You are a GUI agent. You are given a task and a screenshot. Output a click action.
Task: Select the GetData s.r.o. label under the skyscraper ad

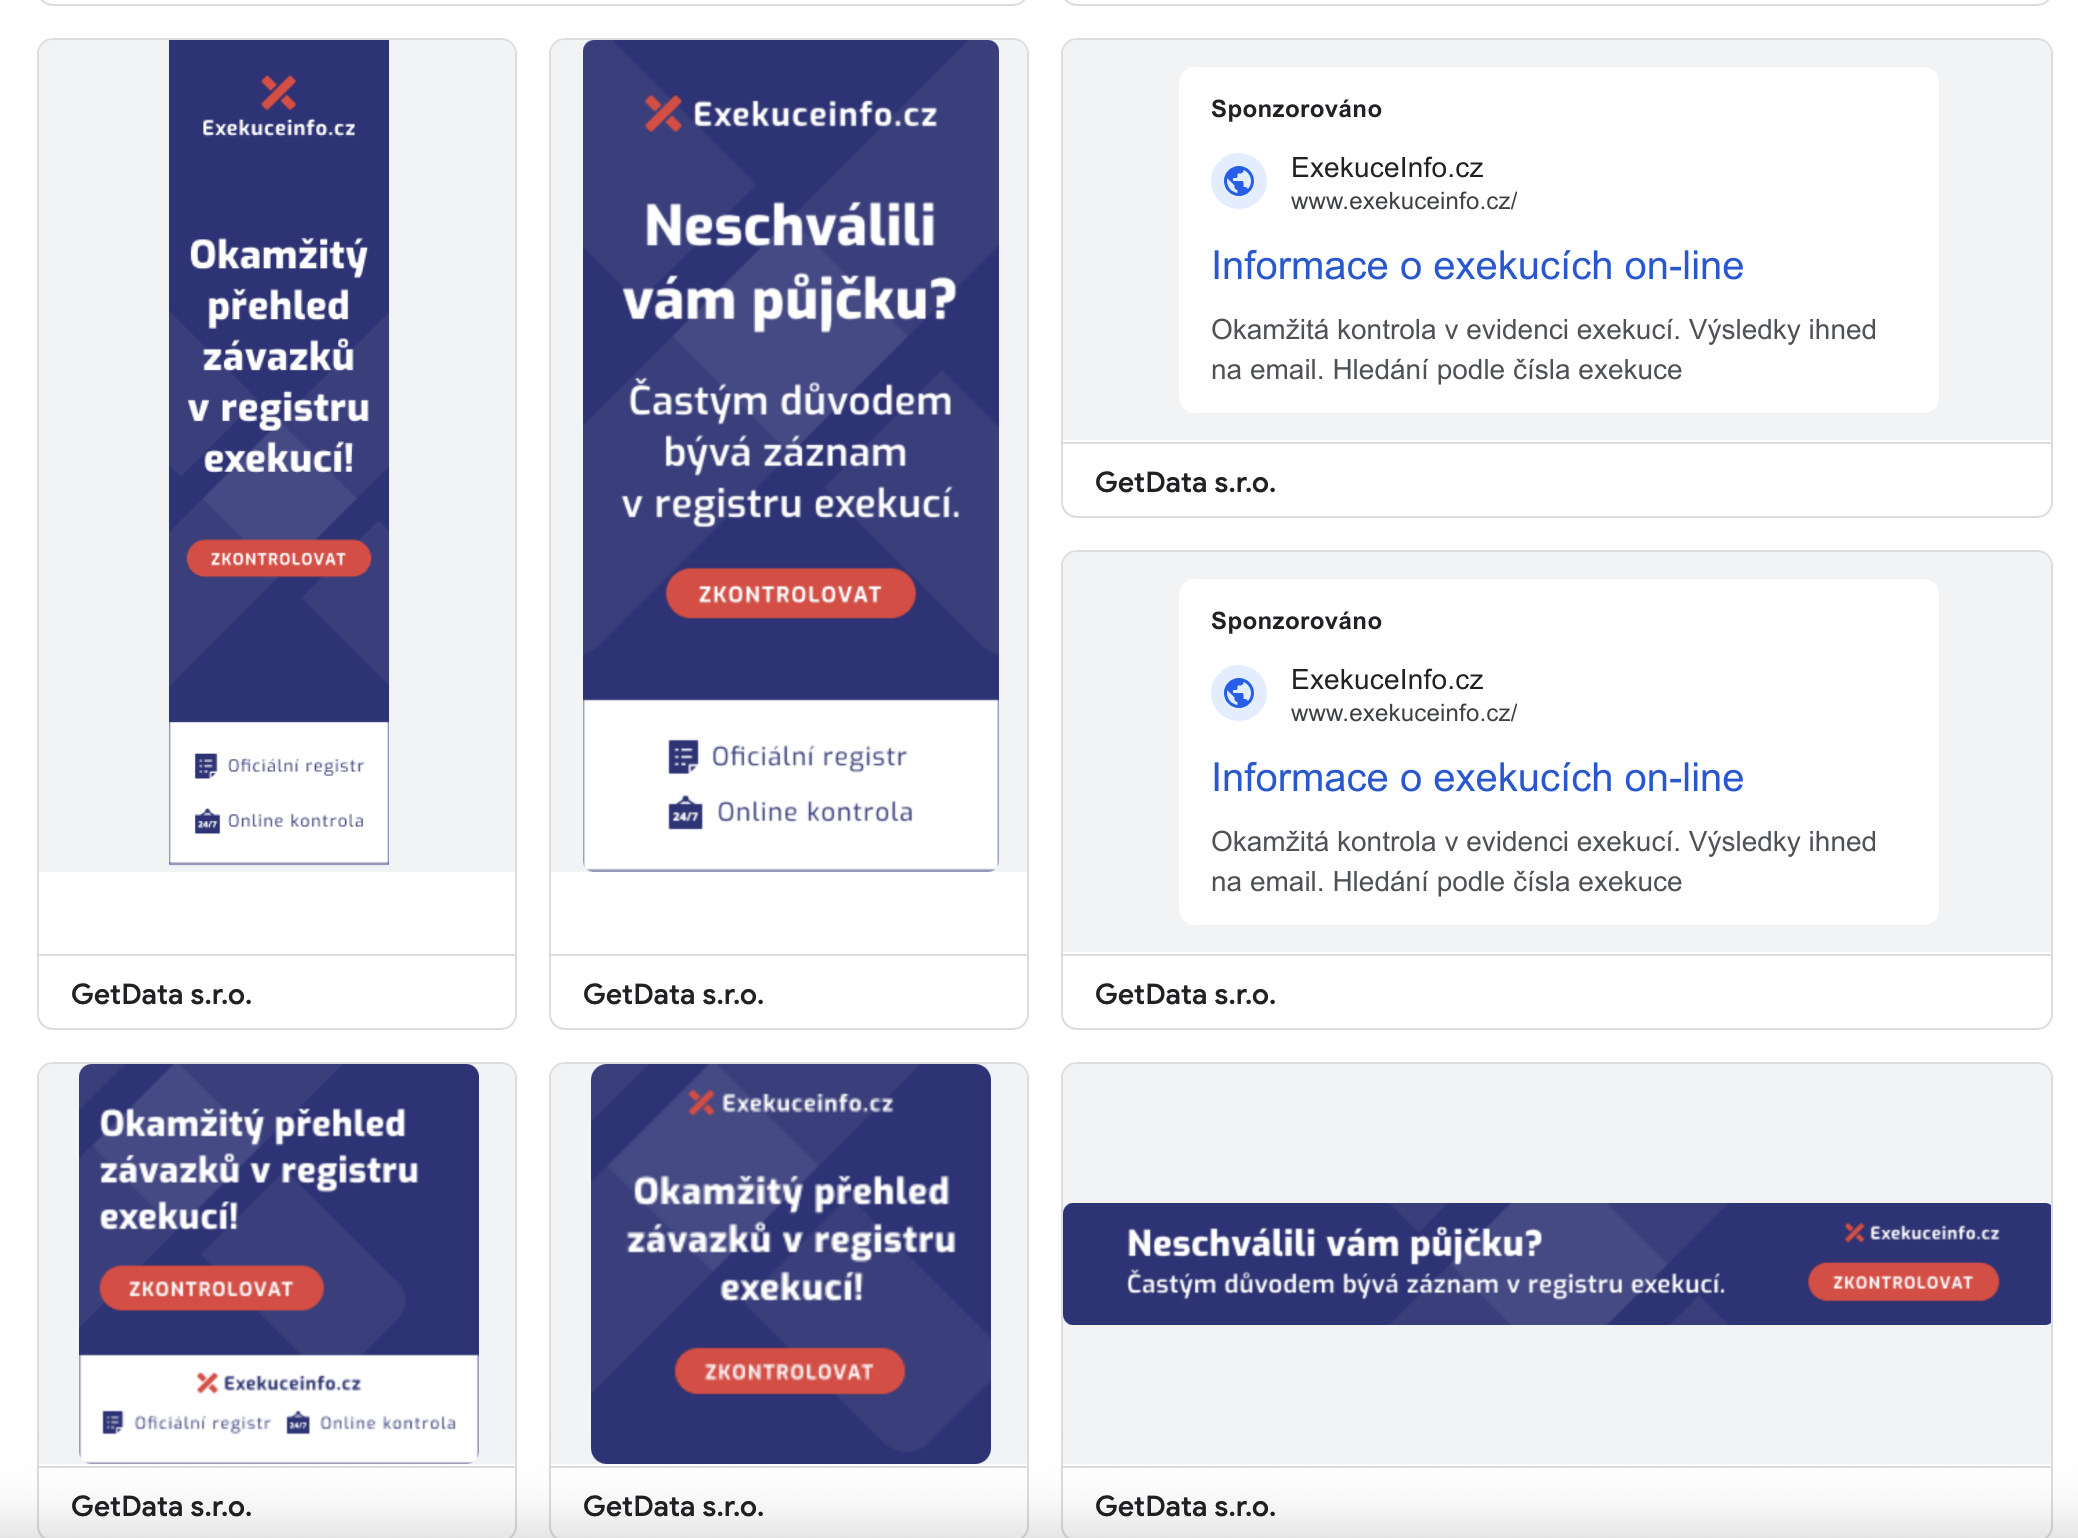(x=161, y=994)
